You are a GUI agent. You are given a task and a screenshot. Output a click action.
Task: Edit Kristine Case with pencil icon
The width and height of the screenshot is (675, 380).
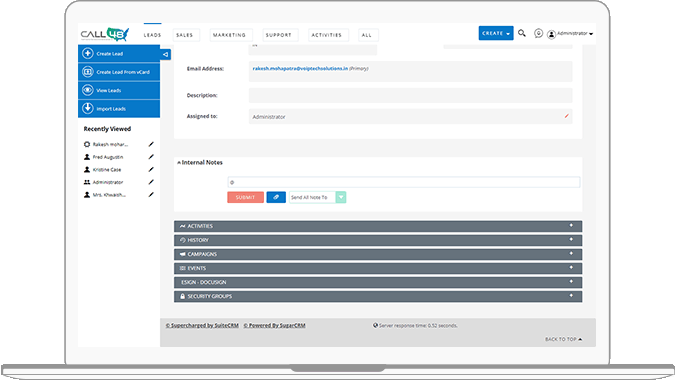pos(151,169)
